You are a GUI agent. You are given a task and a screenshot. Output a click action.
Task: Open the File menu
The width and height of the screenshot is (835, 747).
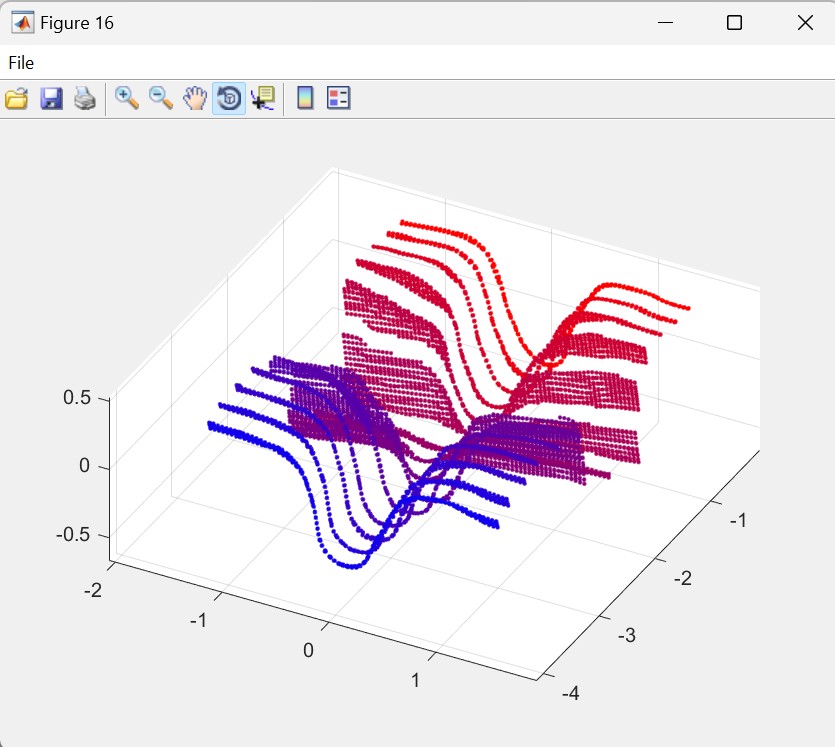pyautogui.click(x=21, y=63)
